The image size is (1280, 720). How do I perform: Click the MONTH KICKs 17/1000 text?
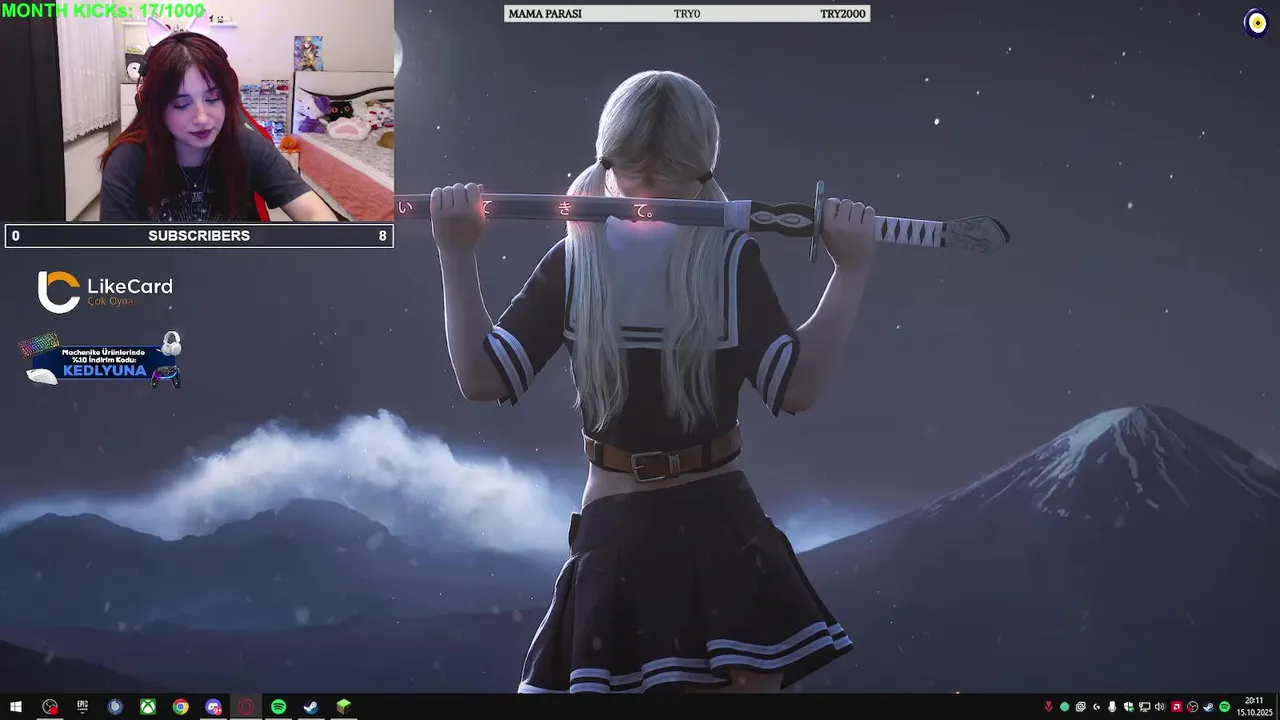pyautogui.click(x=102, y=11)
